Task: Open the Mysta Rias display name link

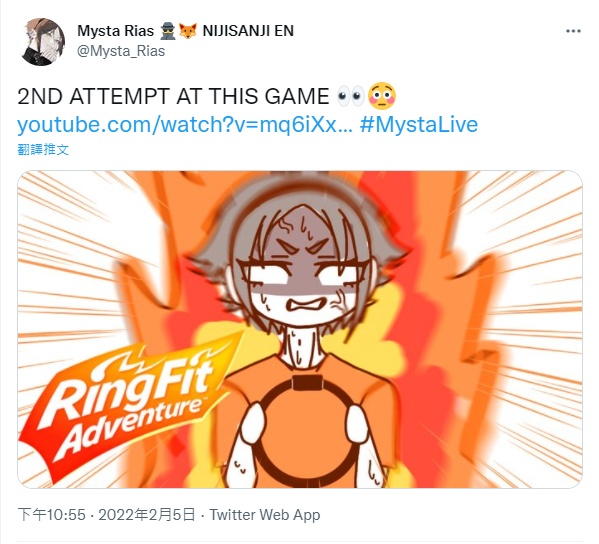Action: coord(116,31)
